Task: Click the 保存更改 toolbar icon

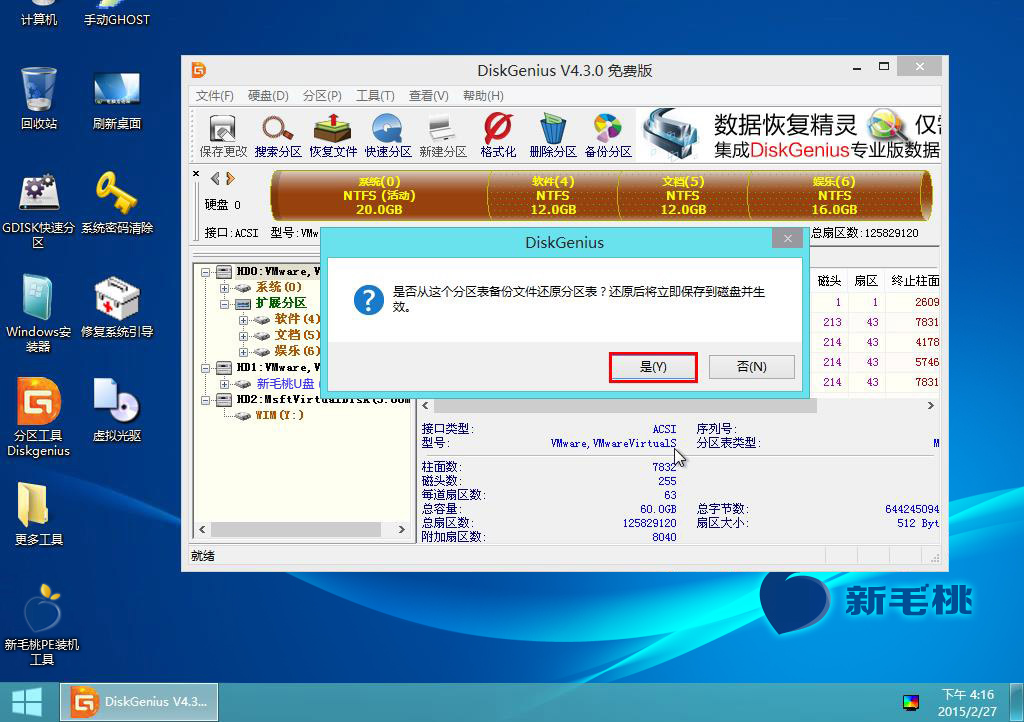Action: pos(223,134)
